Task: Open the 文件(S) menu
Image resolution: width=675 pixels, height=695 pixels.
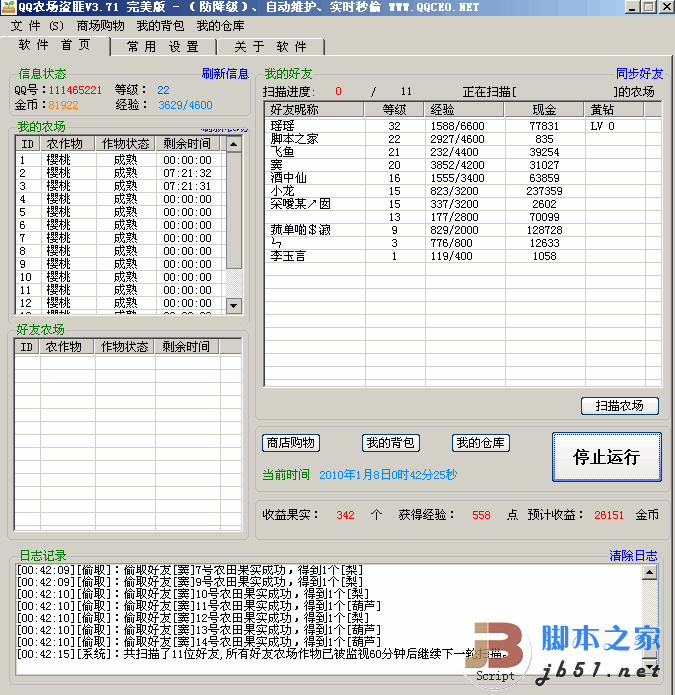Action: 37,25
